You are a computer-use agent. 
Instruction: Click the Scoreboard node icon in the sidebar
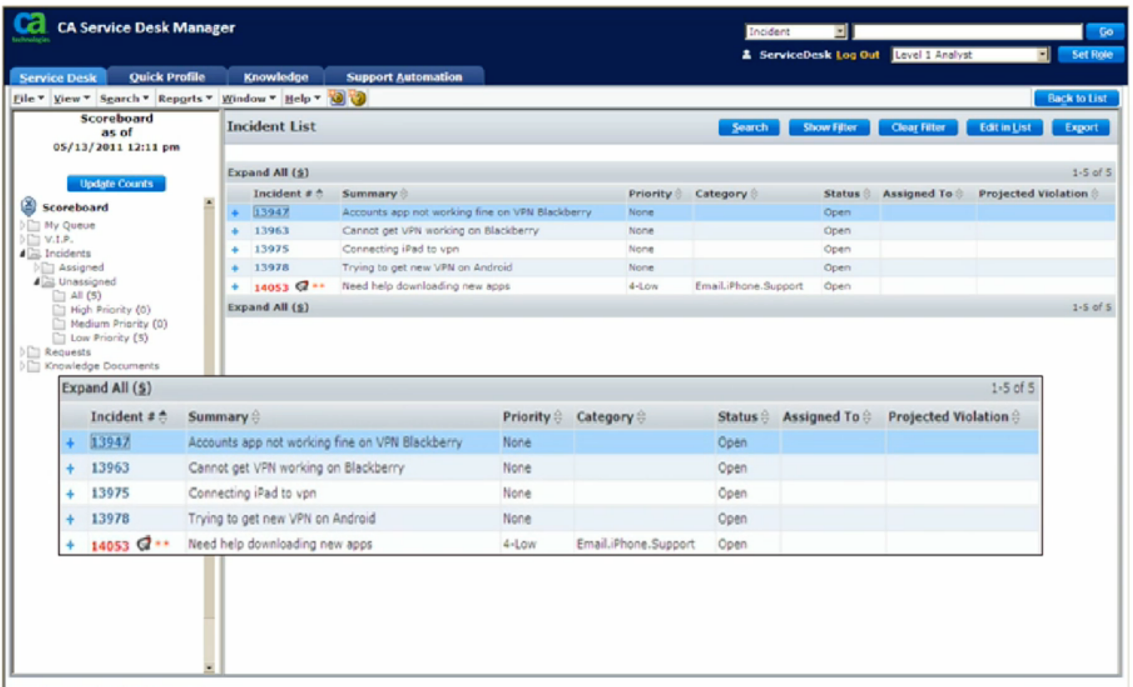click(28, 207)
